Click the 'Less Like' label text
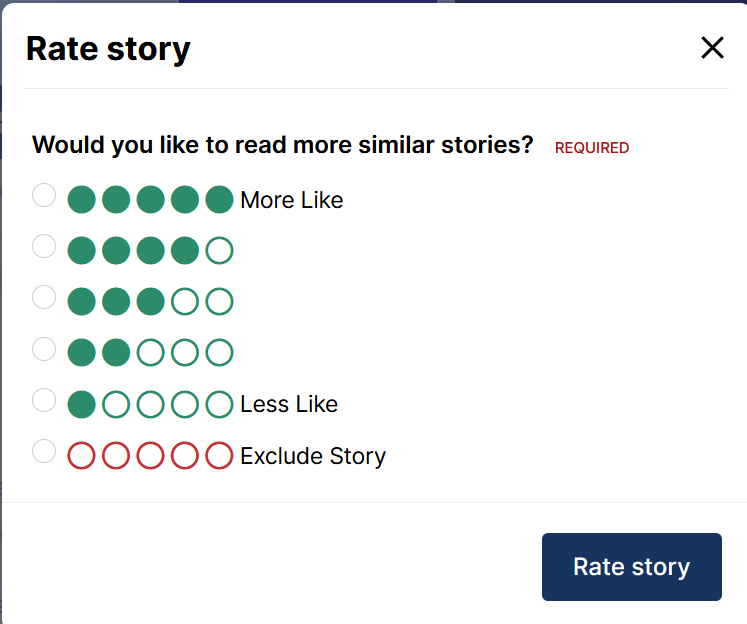The height and width of the screenshot is (624, 747). pyautogui.click(x=289, y=404)
